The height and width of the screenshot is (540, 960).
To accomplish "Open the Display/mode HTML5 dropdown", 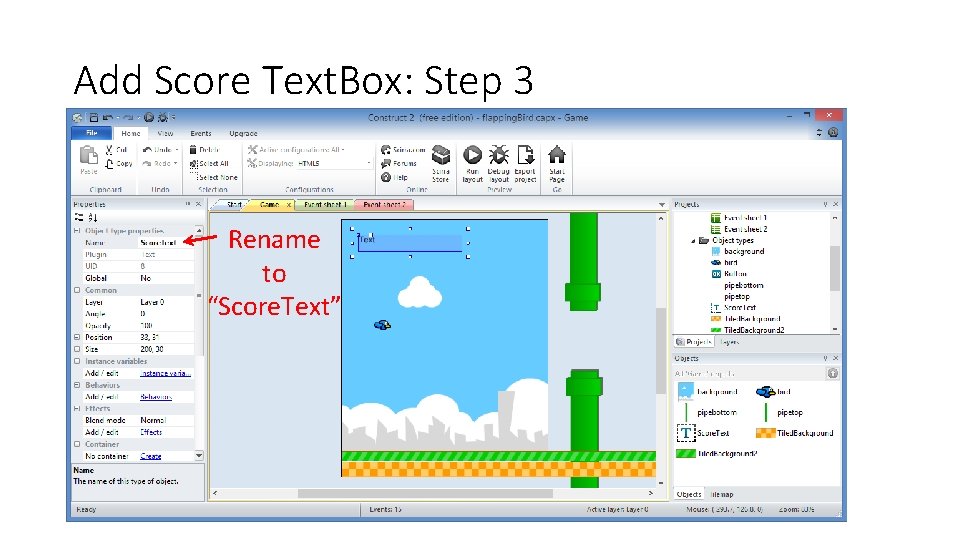I will click(x=334, y=163).
